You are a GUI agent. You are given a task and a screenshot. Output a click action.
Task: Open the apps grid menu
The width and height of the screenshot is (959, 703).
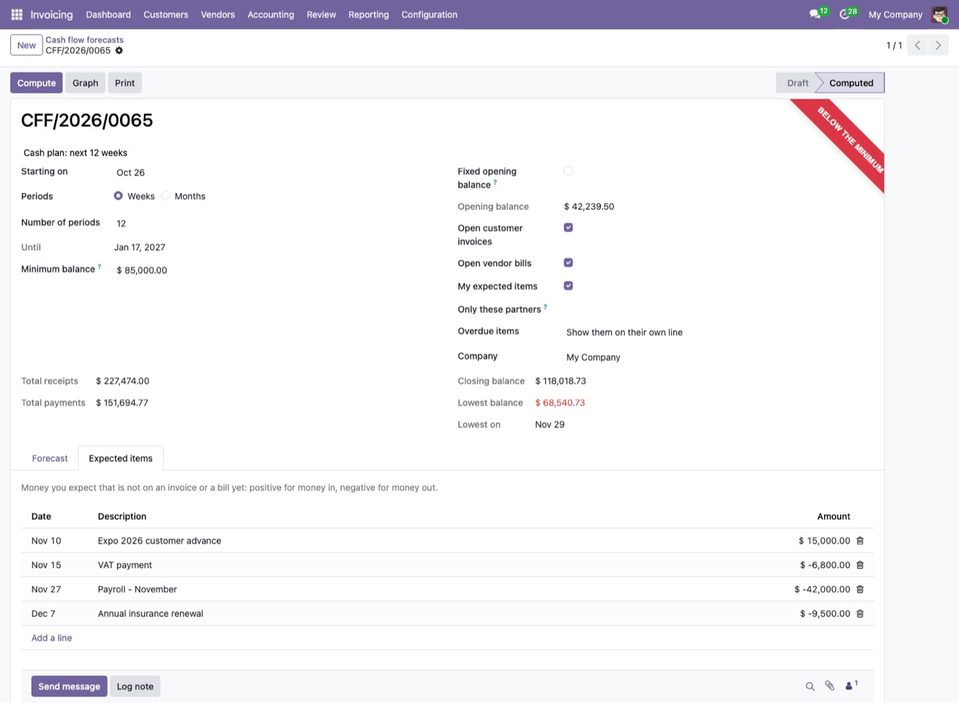[17, 14]
